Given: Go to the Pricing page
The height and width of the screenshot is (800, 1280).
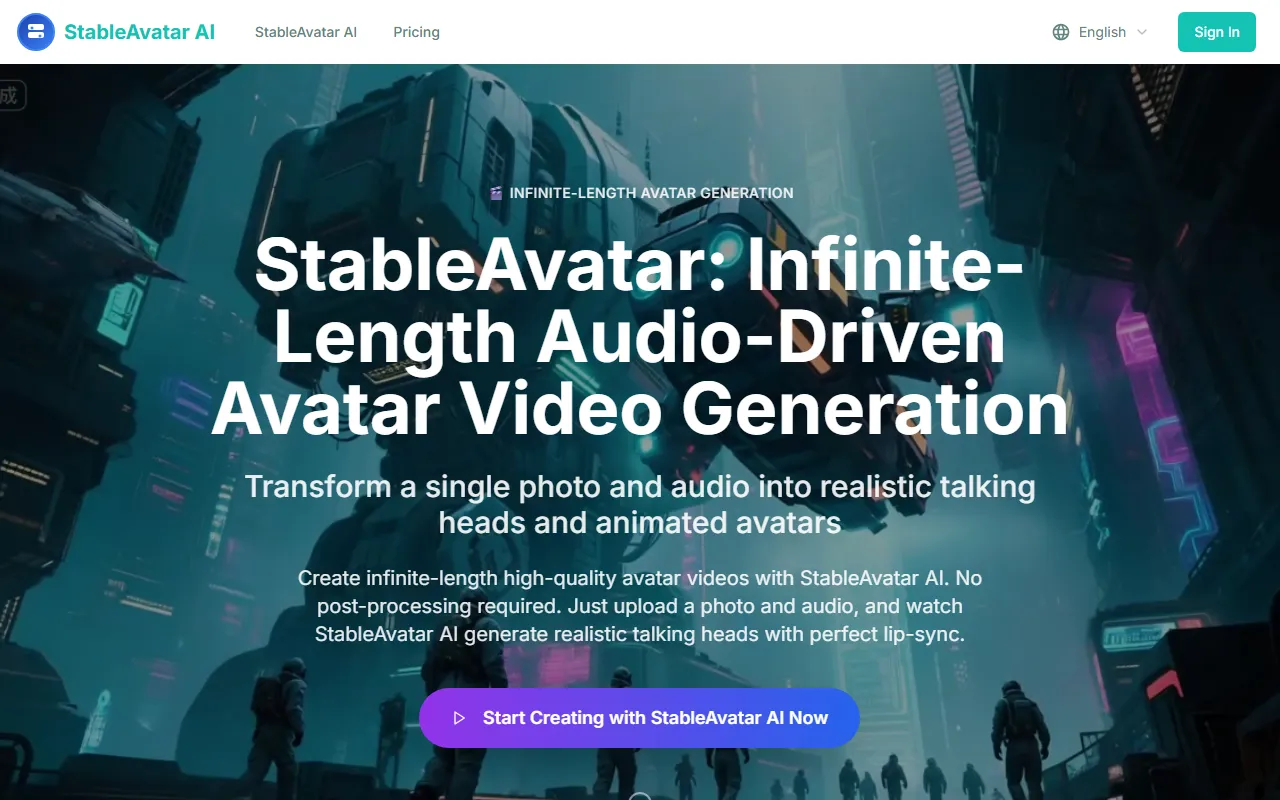Looking at the screenshot, I should pos(416,32).
